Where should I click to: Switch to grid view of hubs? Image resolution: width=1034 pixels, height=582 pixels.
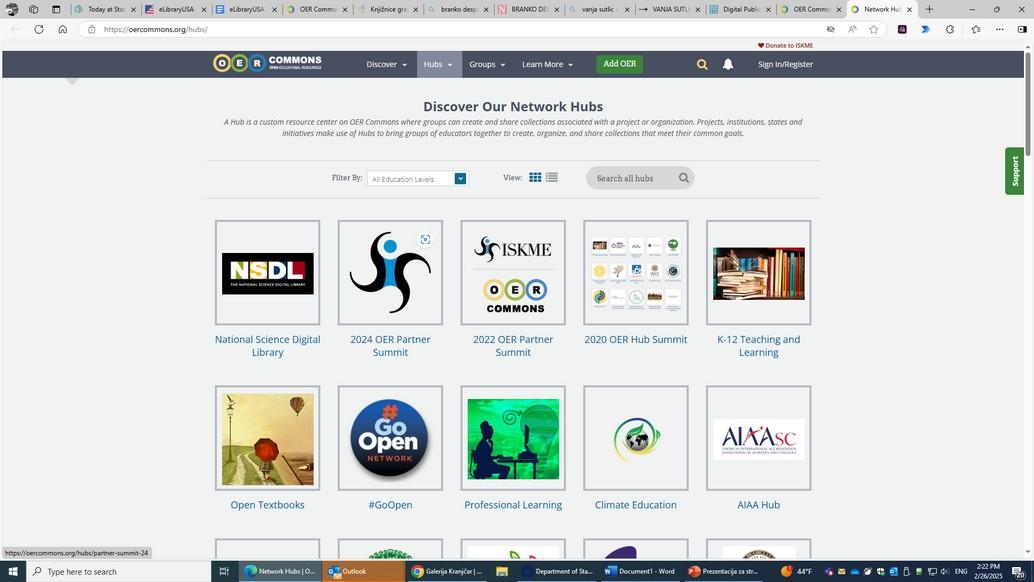pyautogui.click(x=535, y=177)
